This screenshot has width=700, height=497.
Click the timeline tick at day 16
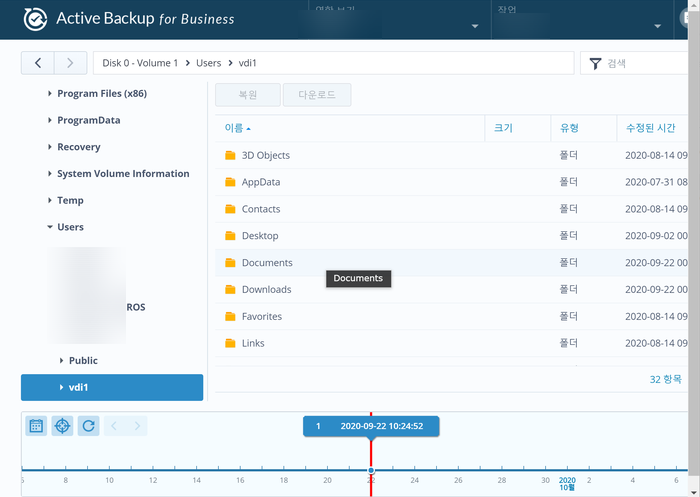240,469
